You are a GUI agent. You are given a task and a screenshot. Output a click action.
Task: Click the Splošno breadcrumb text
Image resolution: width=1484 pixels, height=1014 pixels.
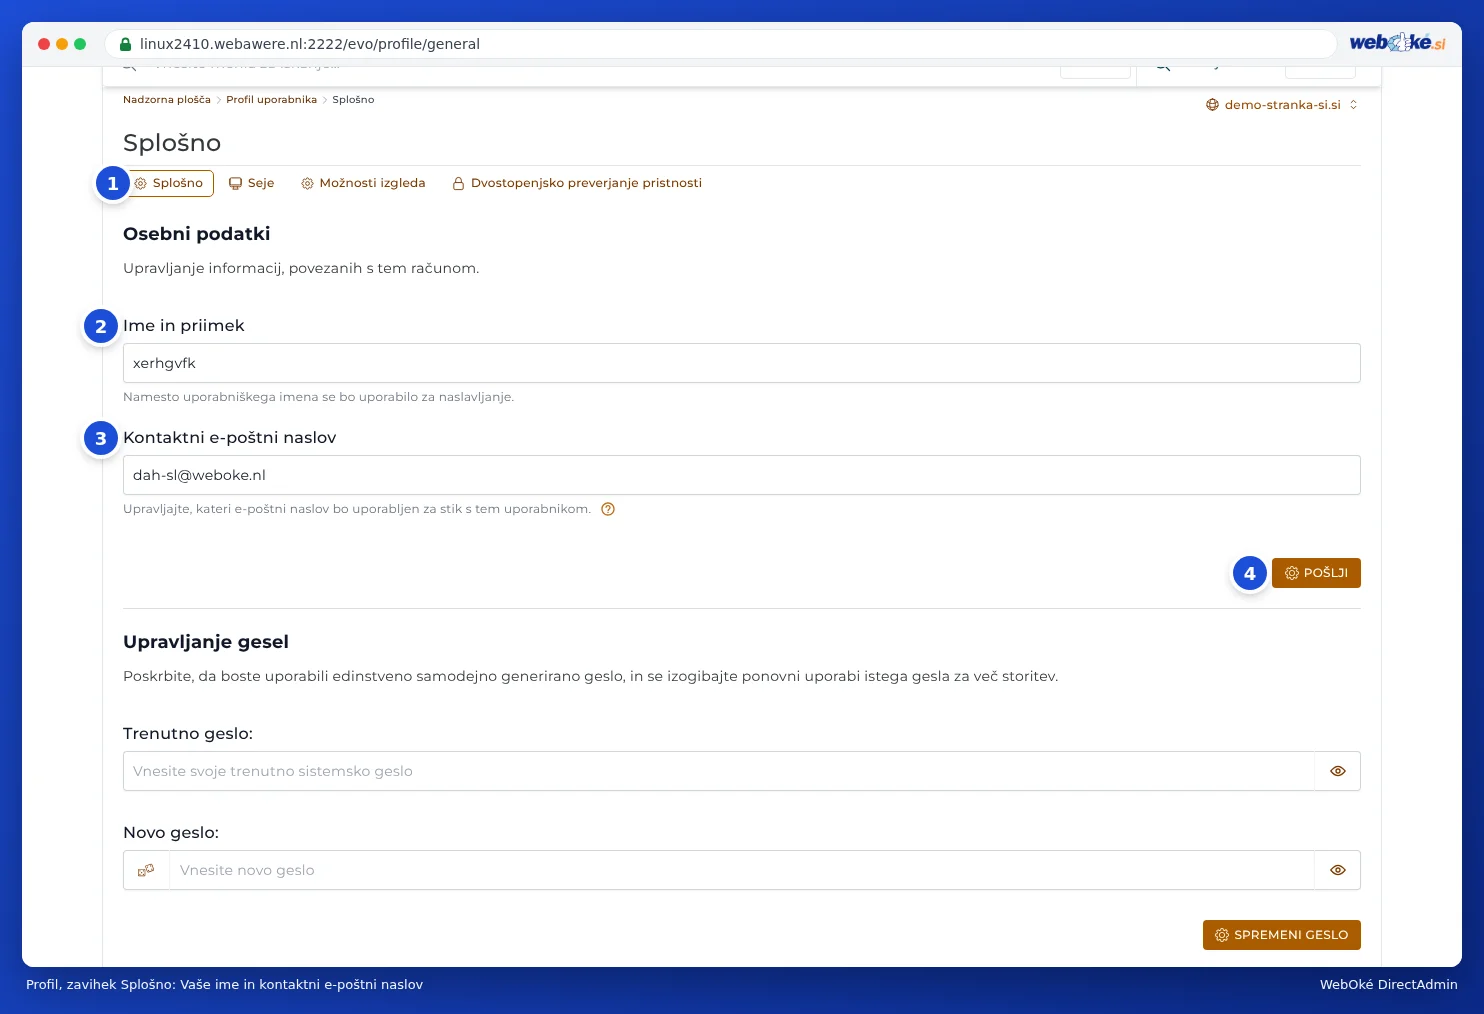[353, 100]
